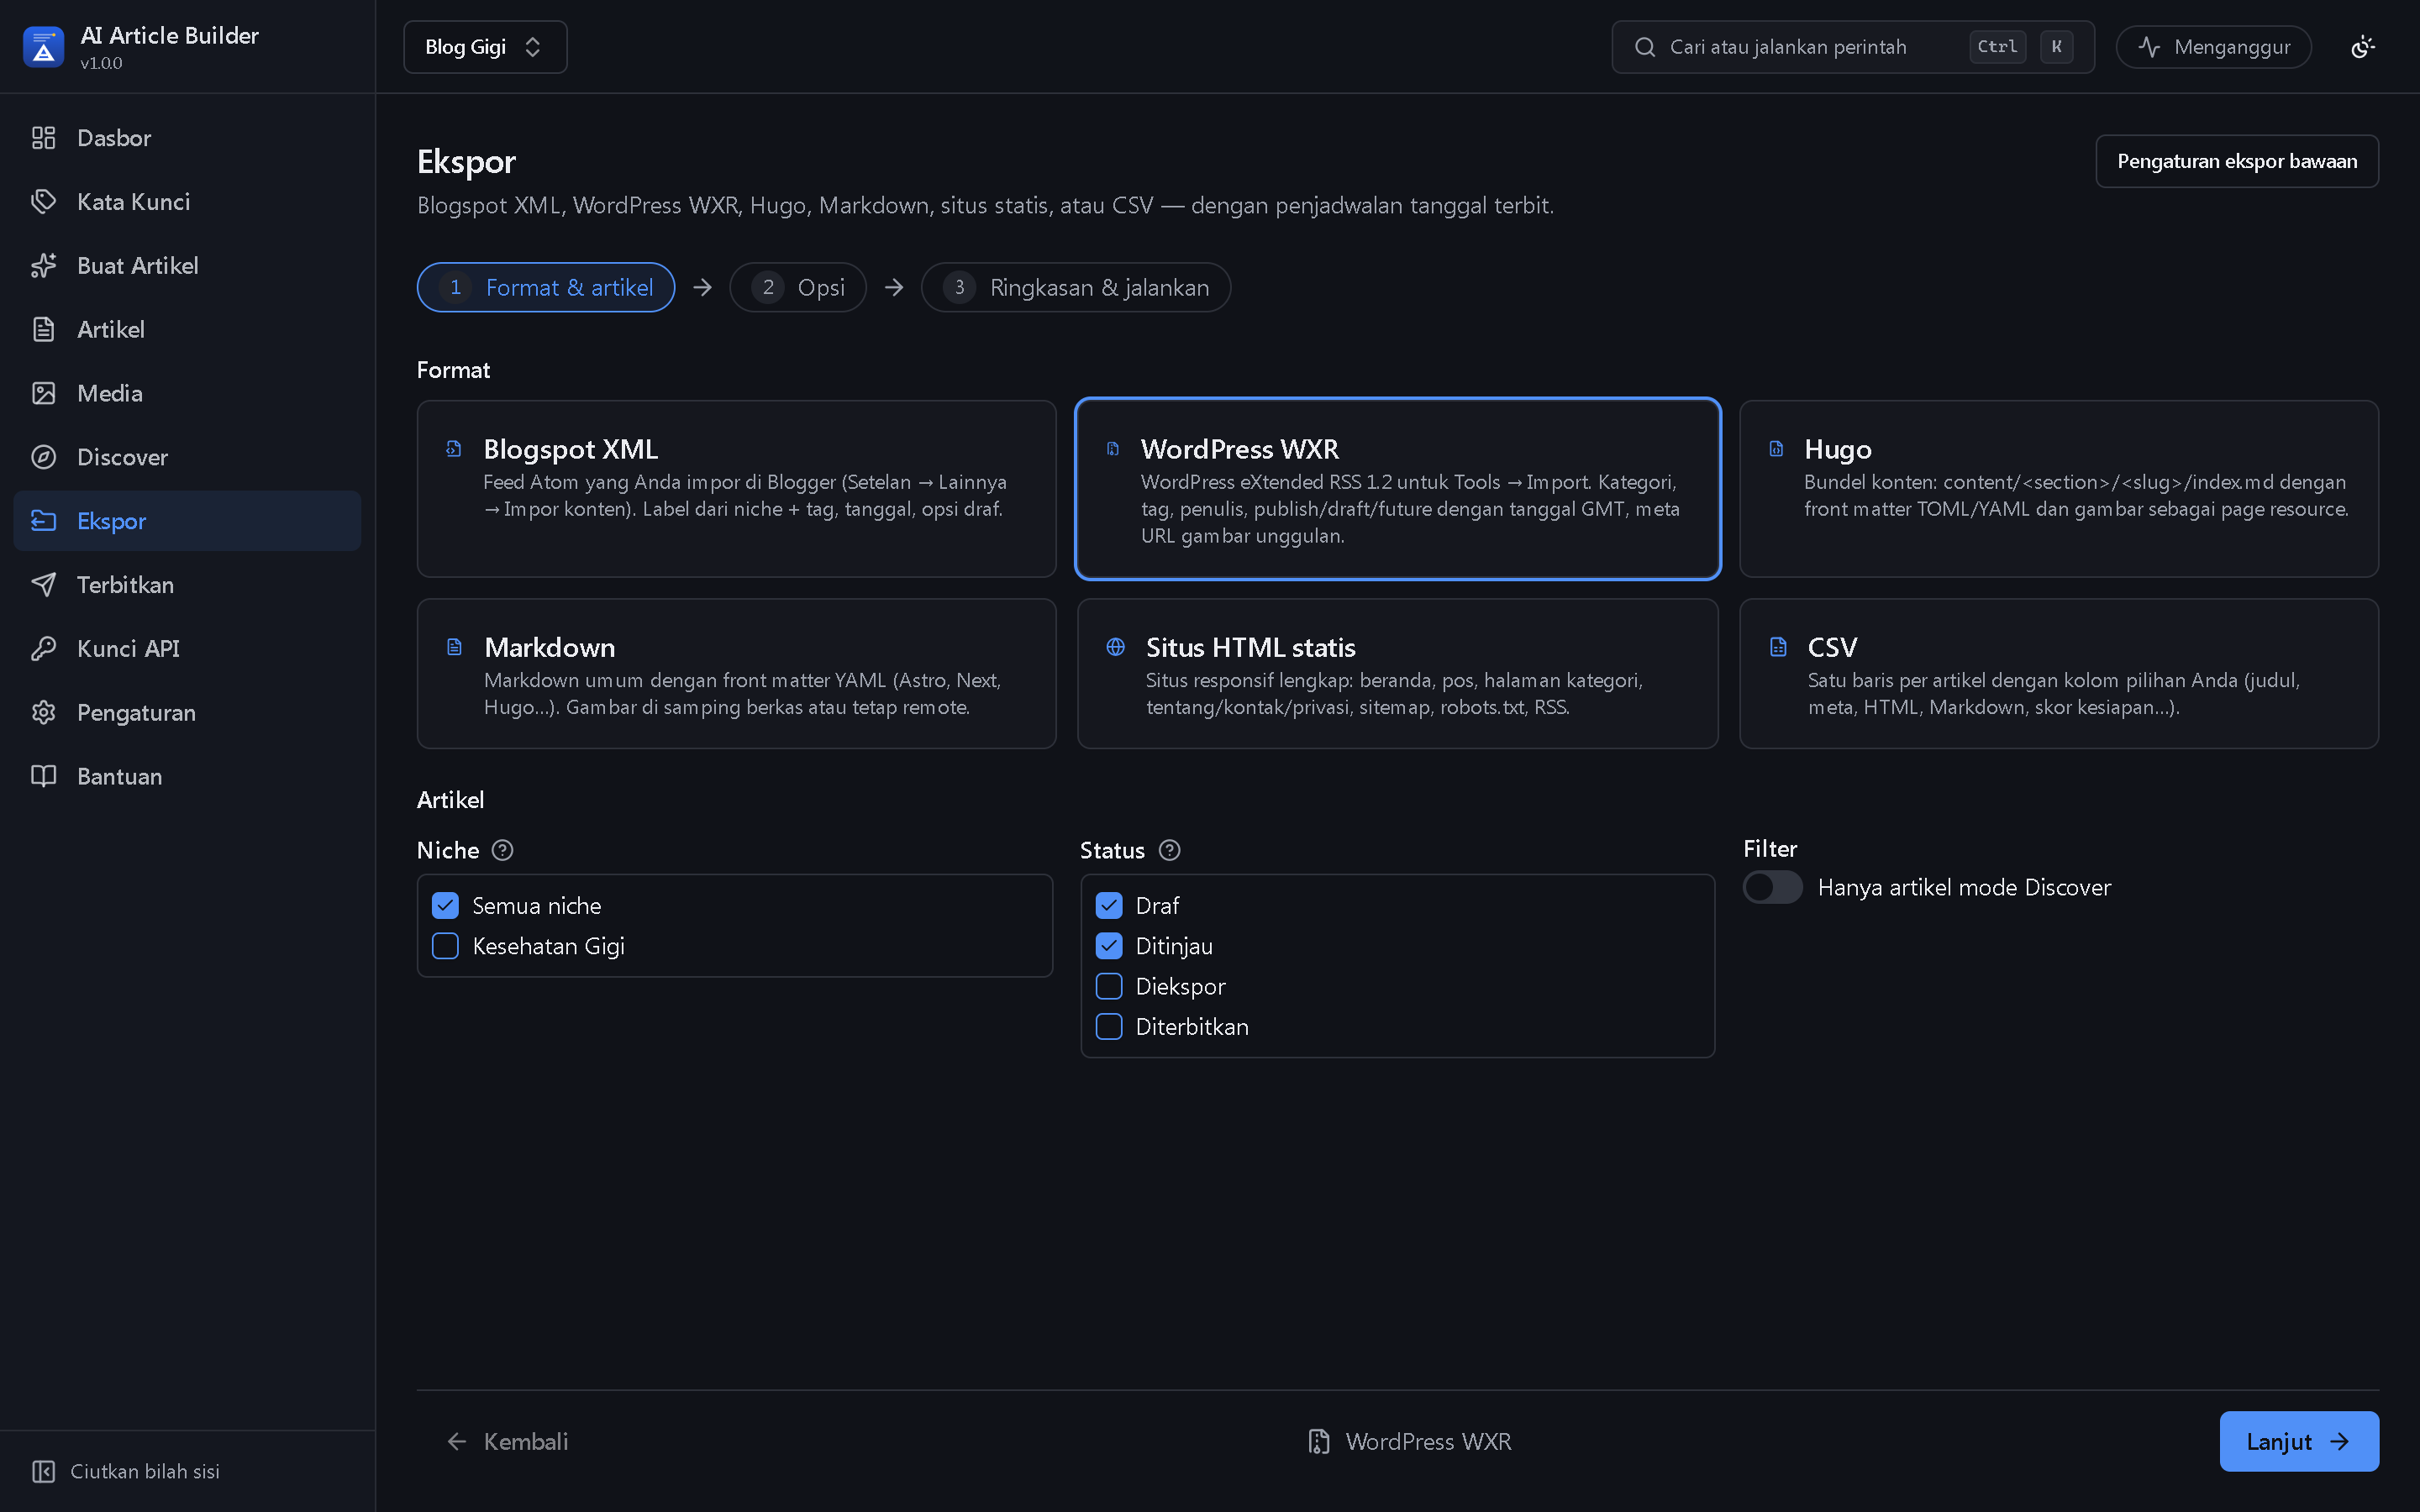
Task: Click the Lanjut button
Action: [2299, 1441]
